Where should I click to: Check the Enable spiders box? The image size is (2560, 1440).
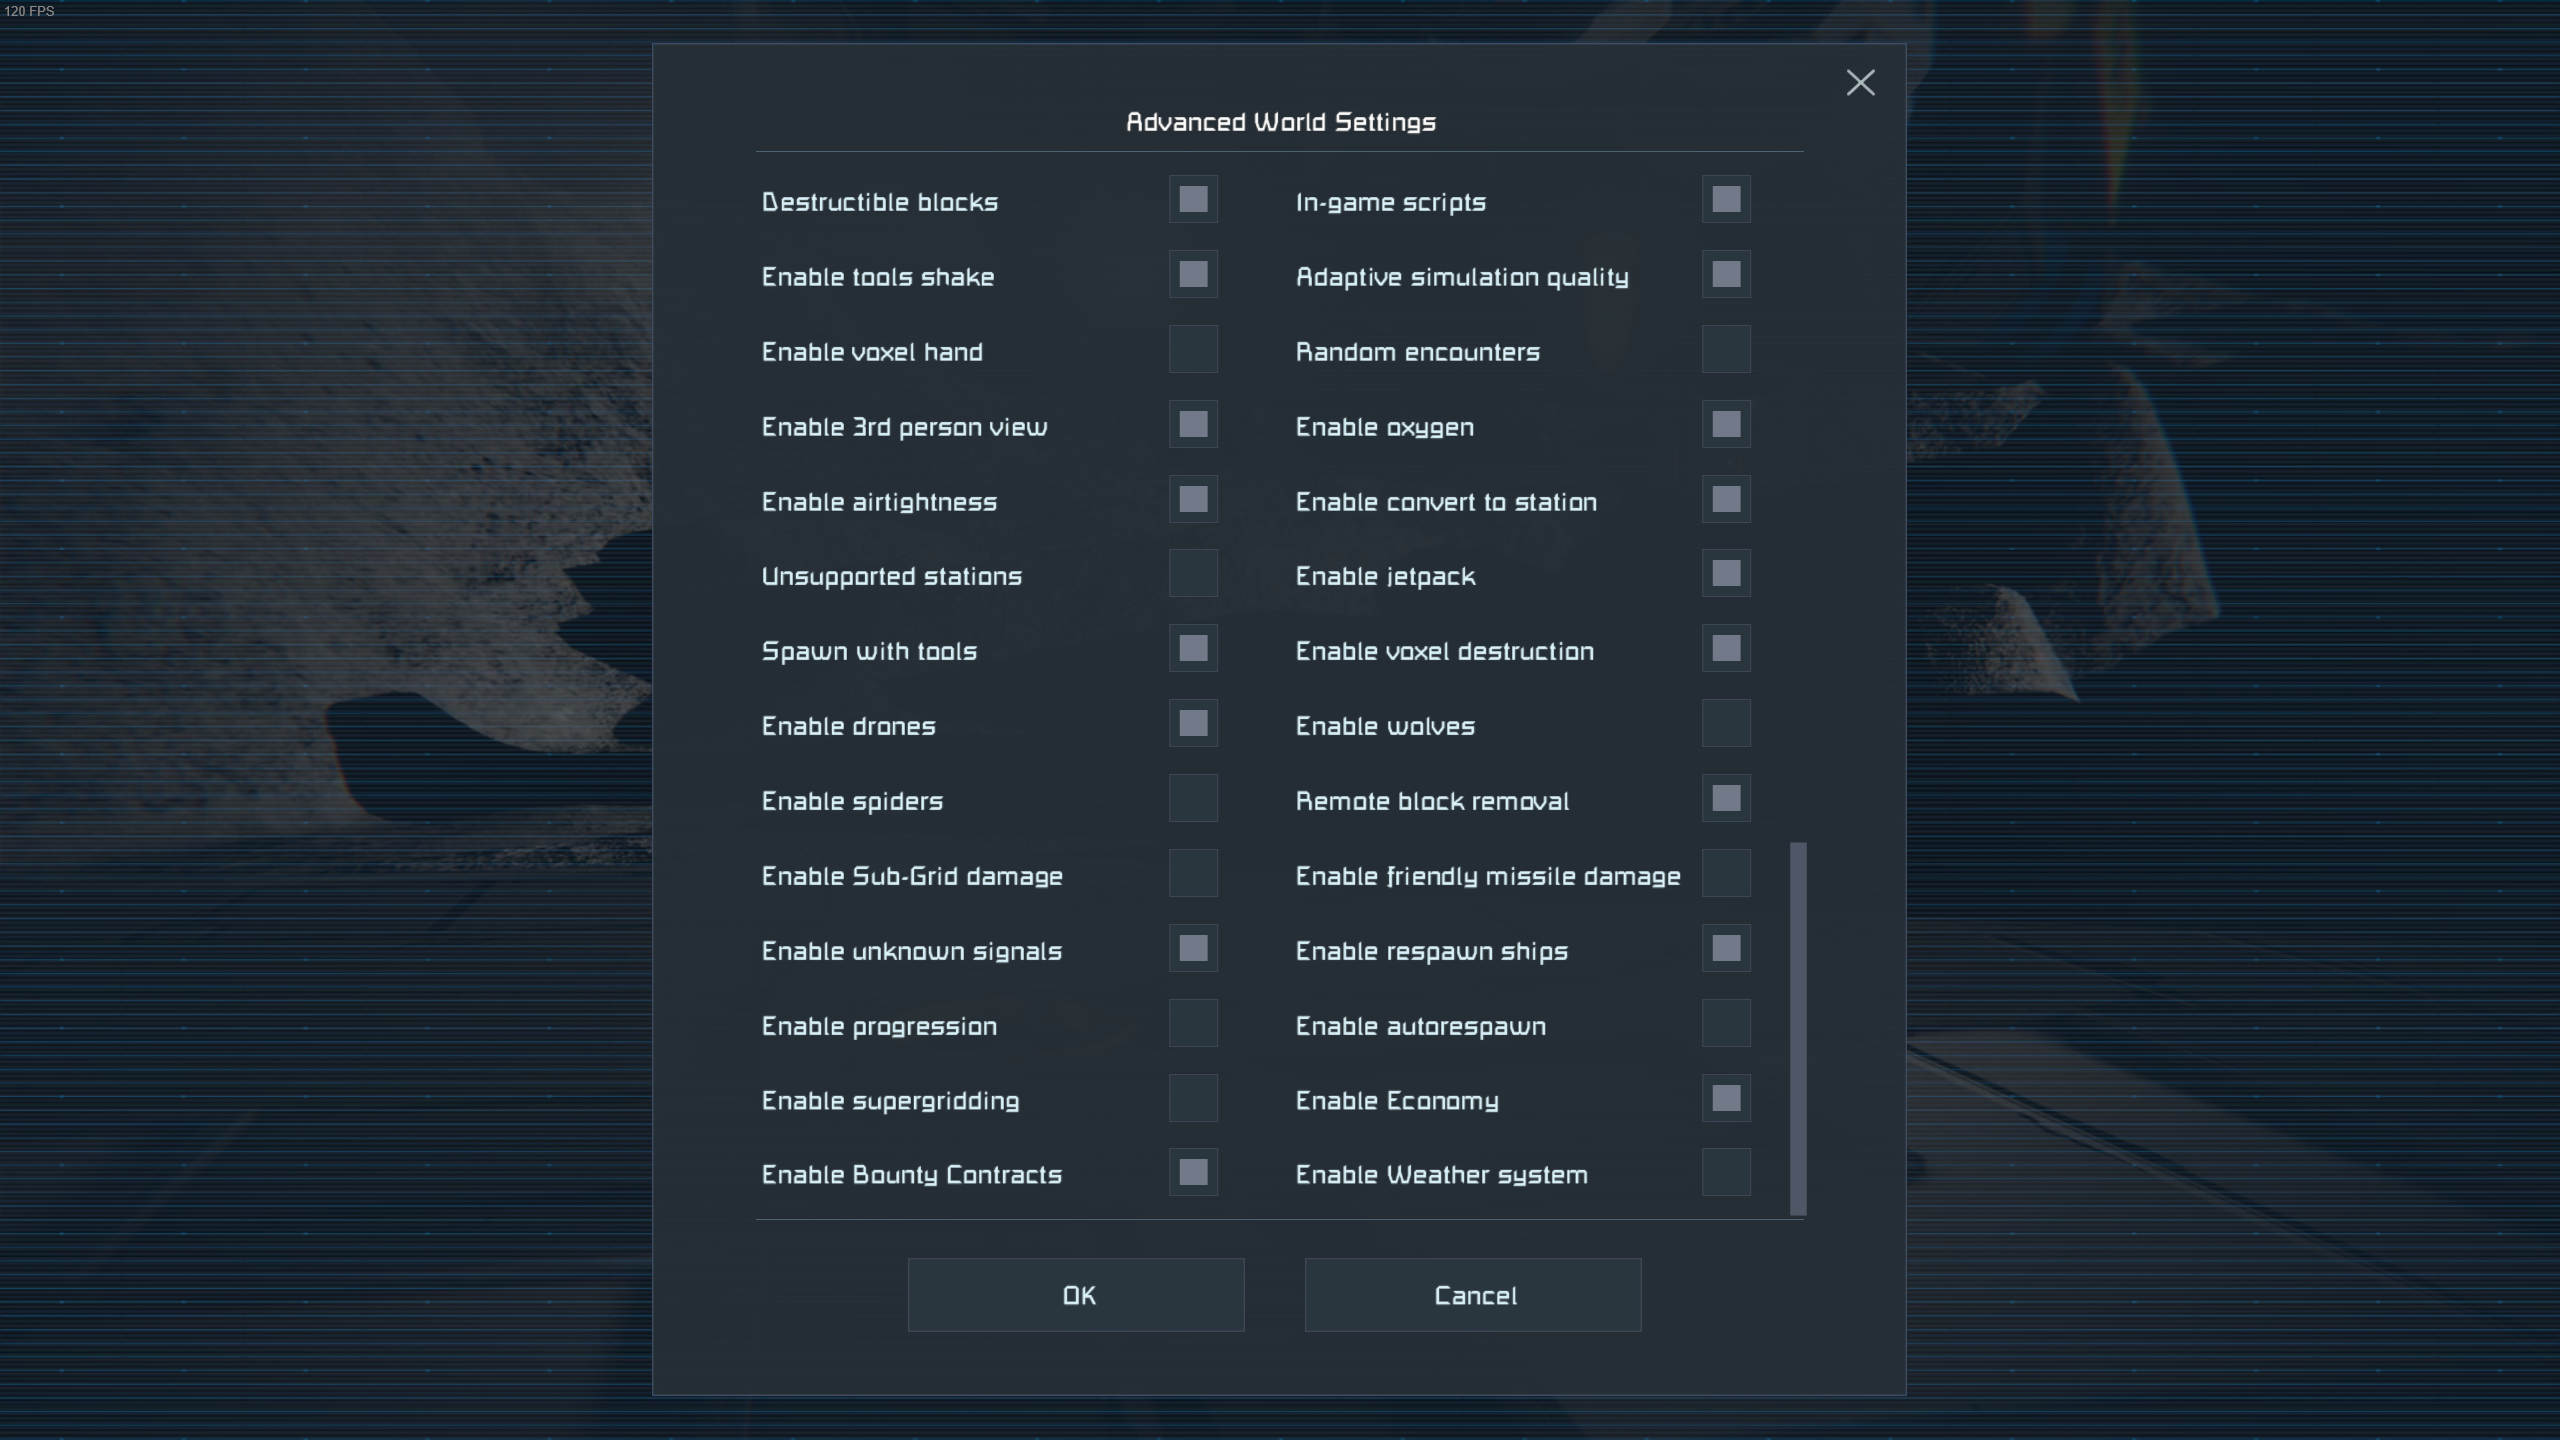[1193, 799]
